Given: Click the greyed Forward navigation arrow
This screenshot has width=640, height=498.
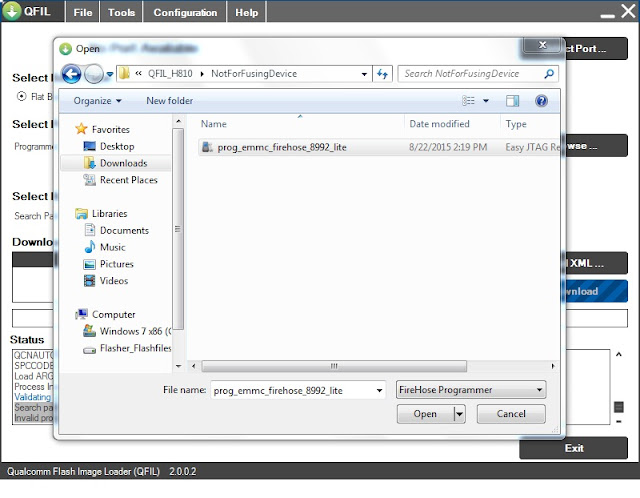Looking at the screenshot, I should click(x=94, y=74).
